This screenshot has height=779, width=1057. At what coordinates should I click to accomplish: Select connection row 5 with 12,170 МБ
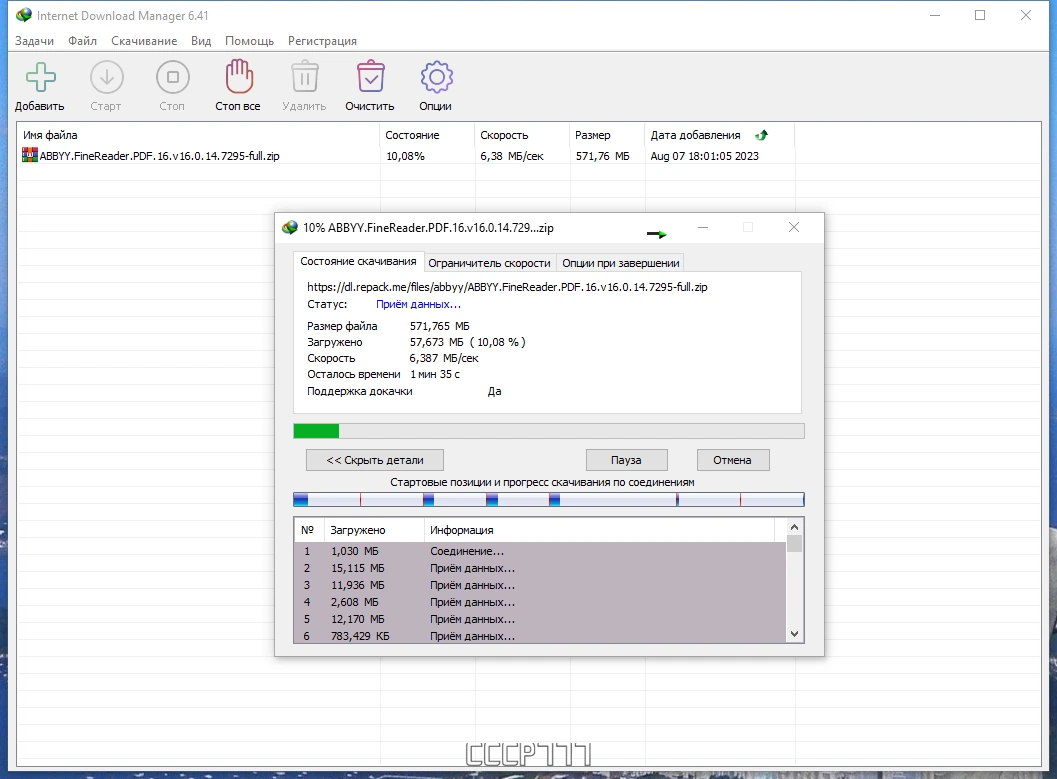[x=540, y=619]
